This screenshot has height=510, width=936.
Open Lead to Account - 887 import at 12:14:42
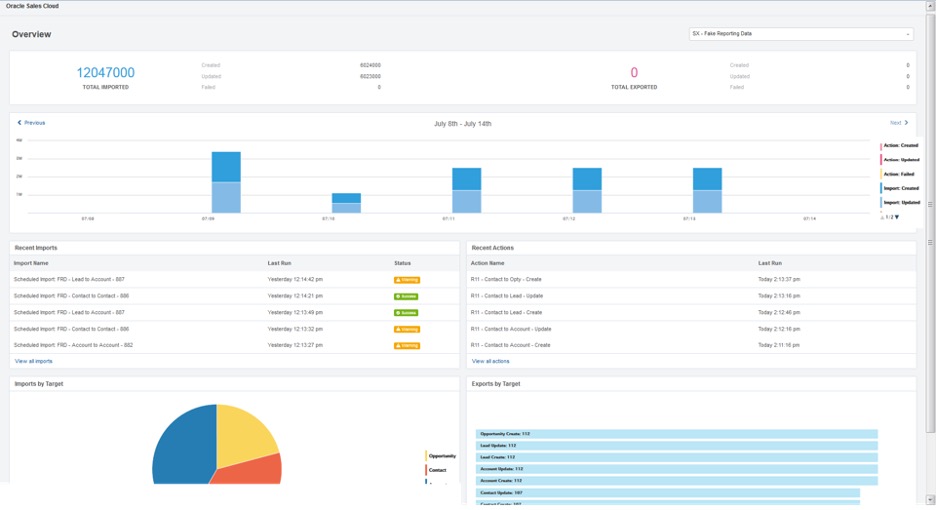[x=69, y=279]
